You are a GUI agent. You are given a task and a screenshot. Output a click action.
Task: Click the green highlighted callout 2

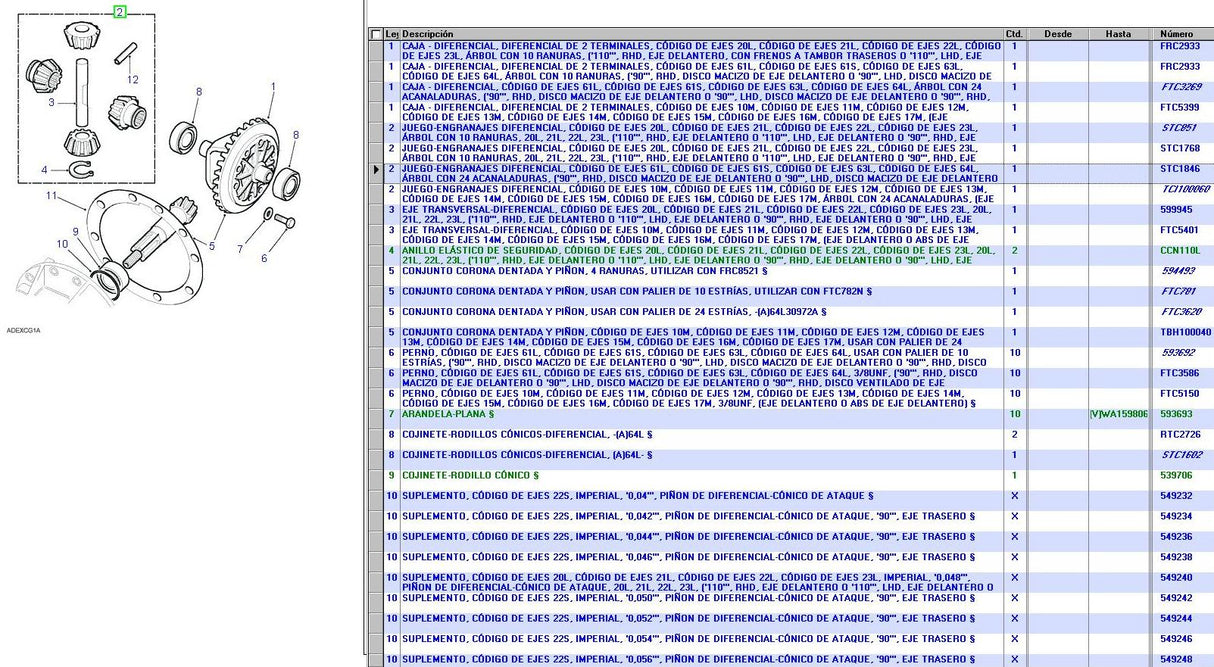tap(120, 12)
